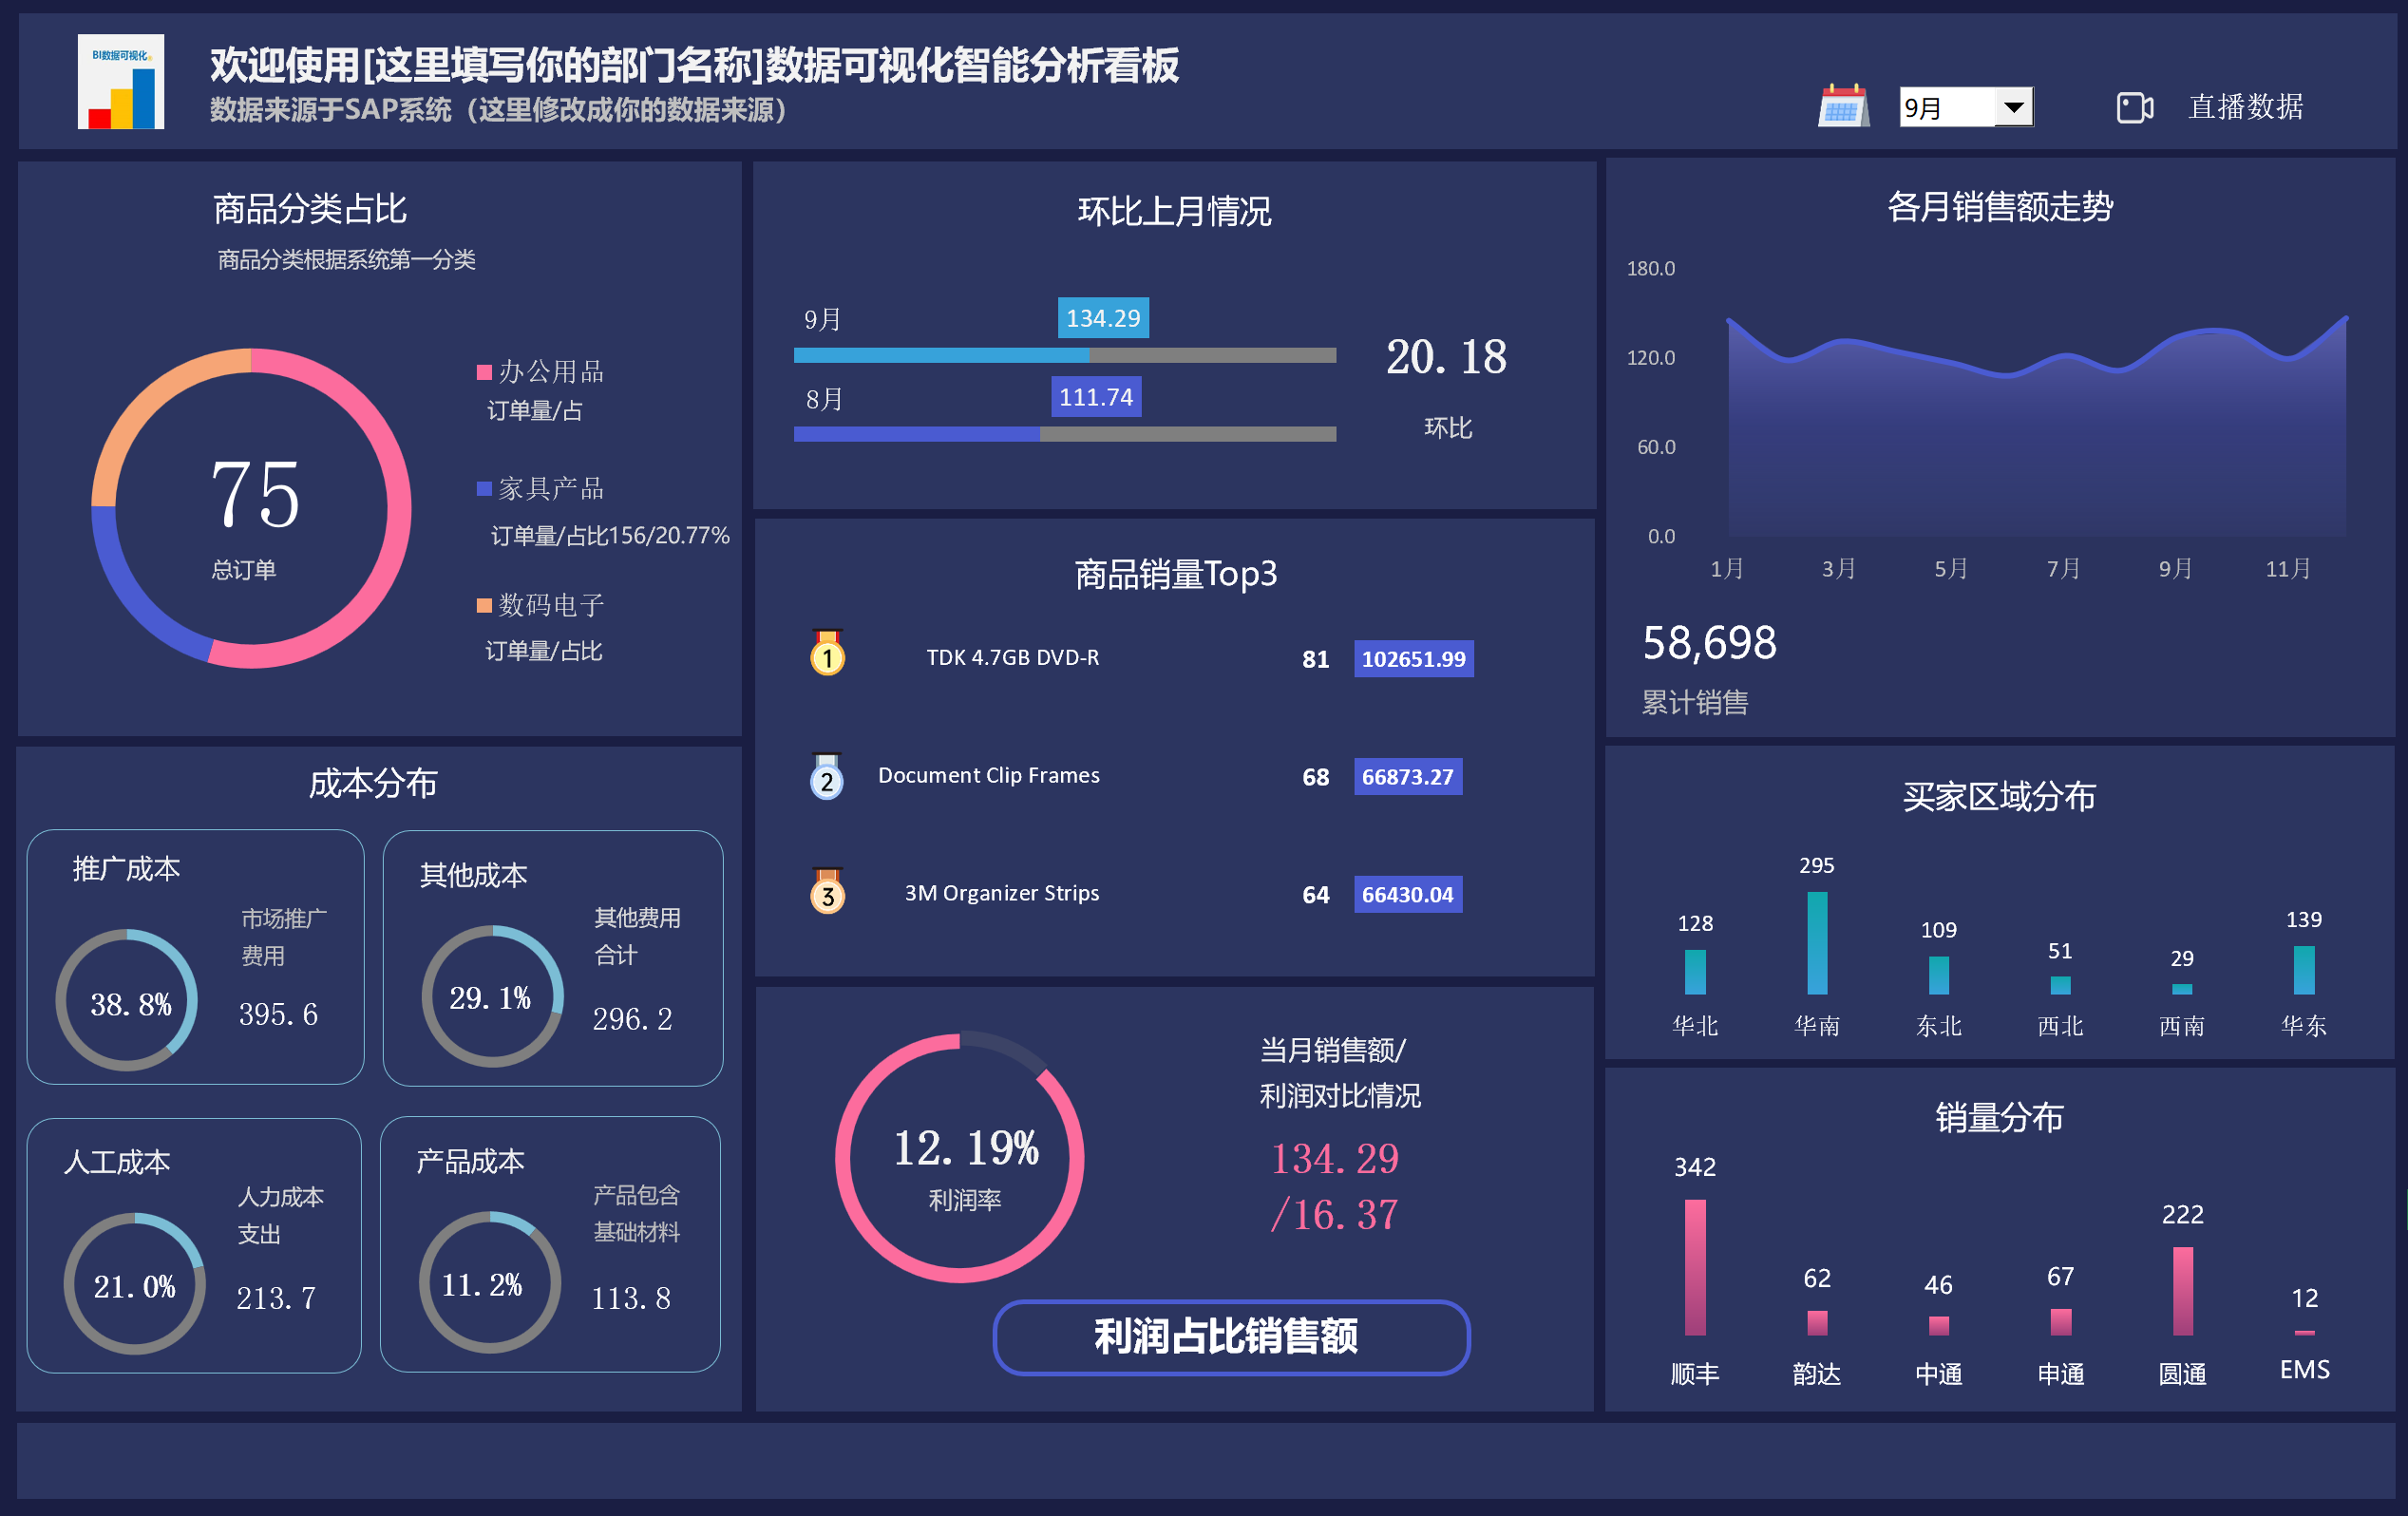Click the 12.19% profit rate ring
This screenshot has width=2408, height=1516.
pos(960,1158)
